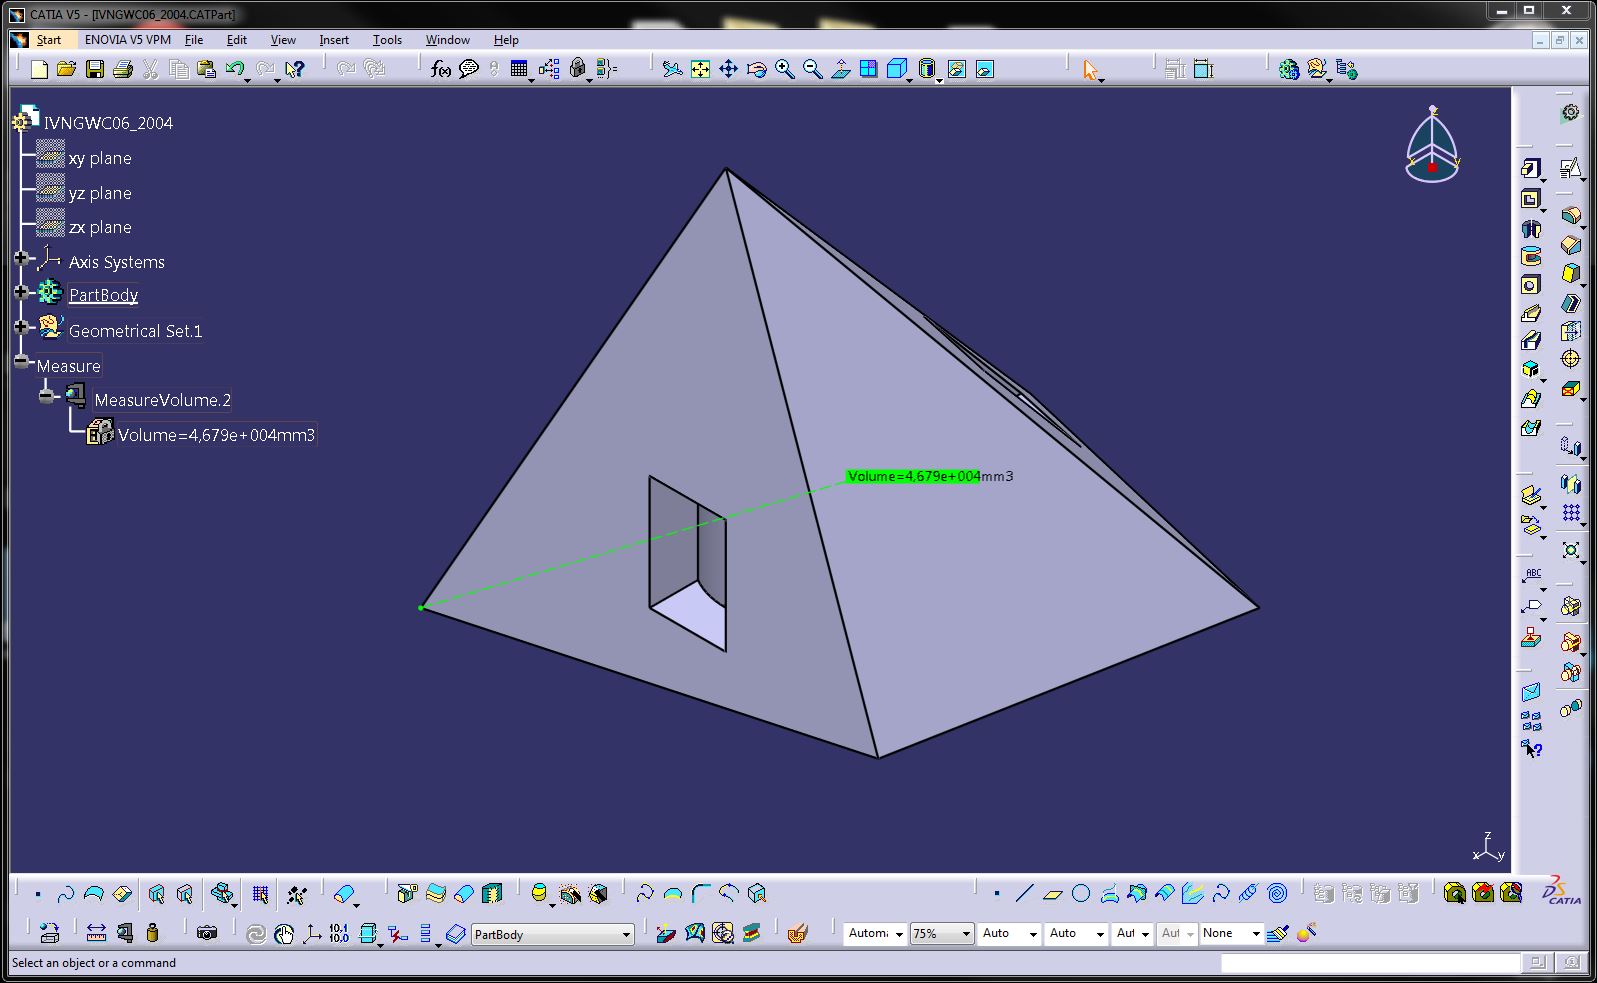Click the Open file folder icon

tap(66, 69)
